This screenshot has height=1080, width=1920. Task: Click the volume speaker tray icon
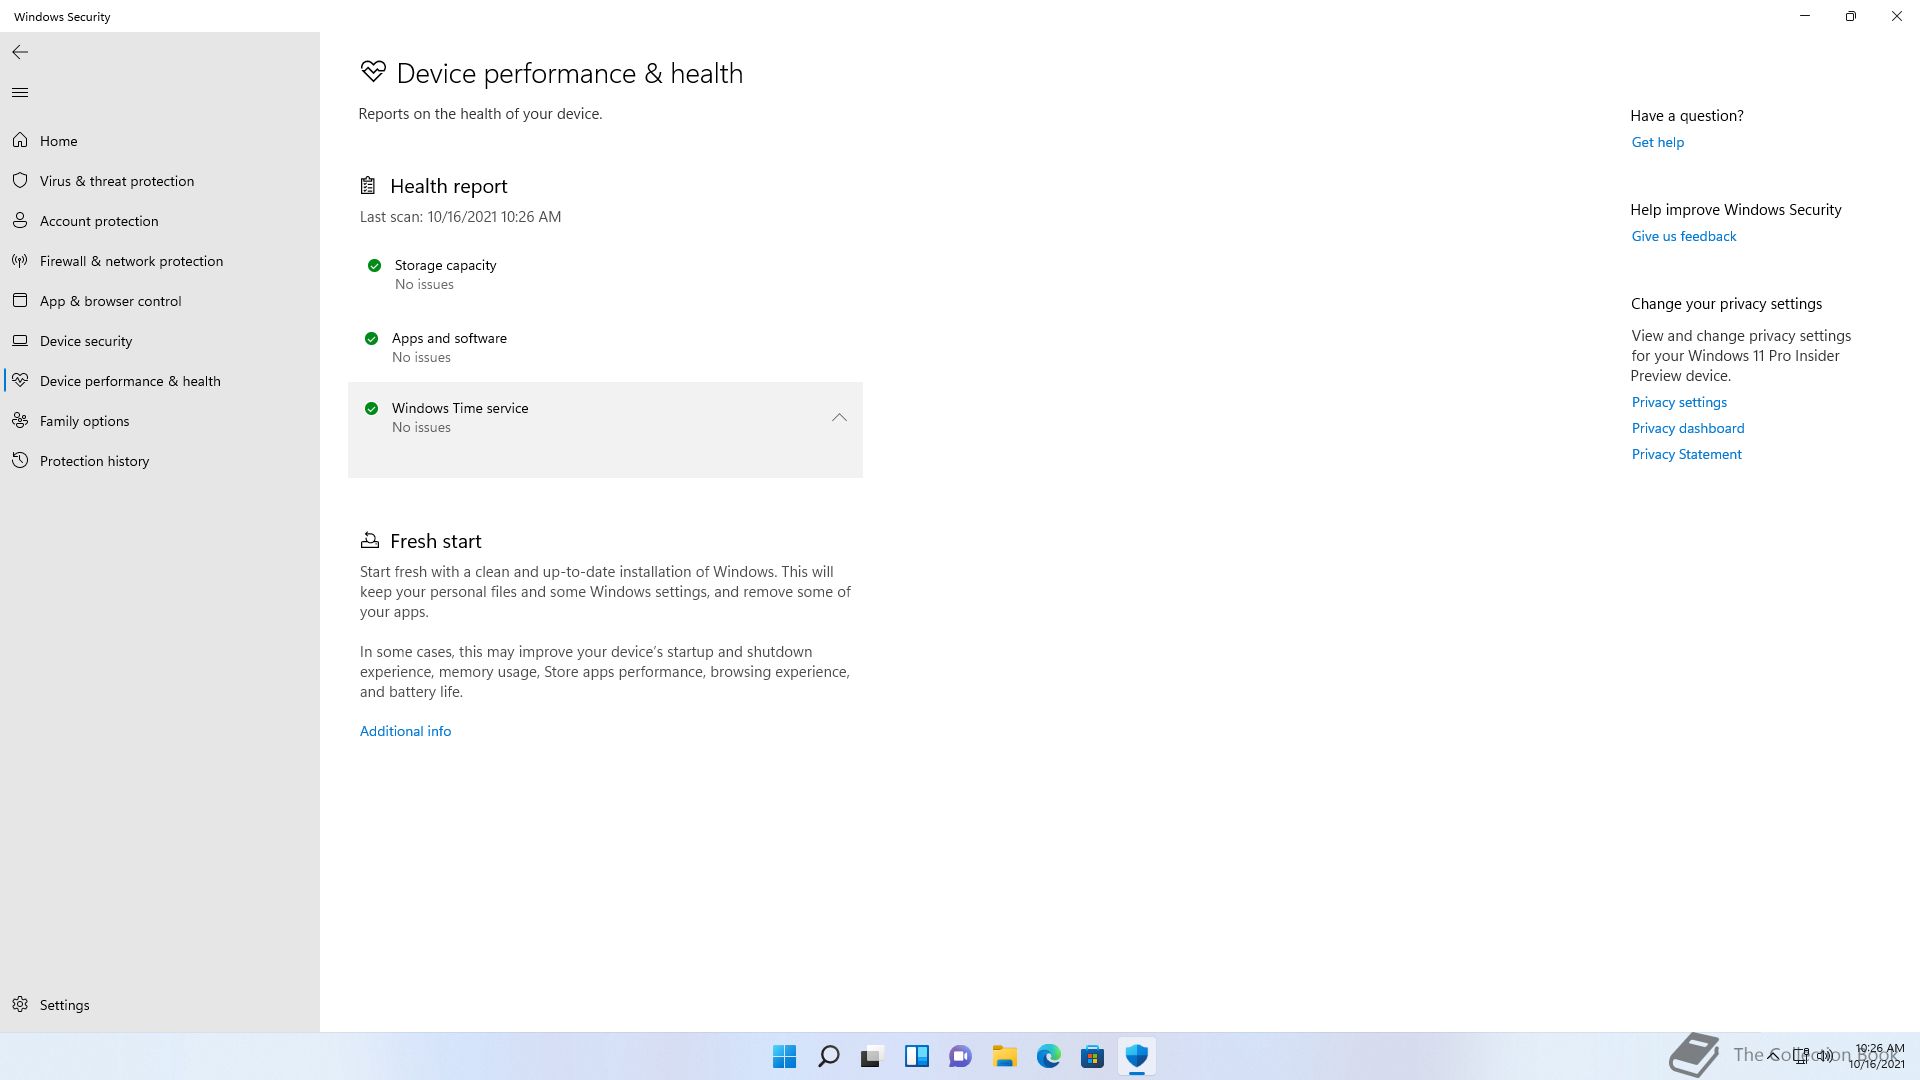pos(1825,1056)
